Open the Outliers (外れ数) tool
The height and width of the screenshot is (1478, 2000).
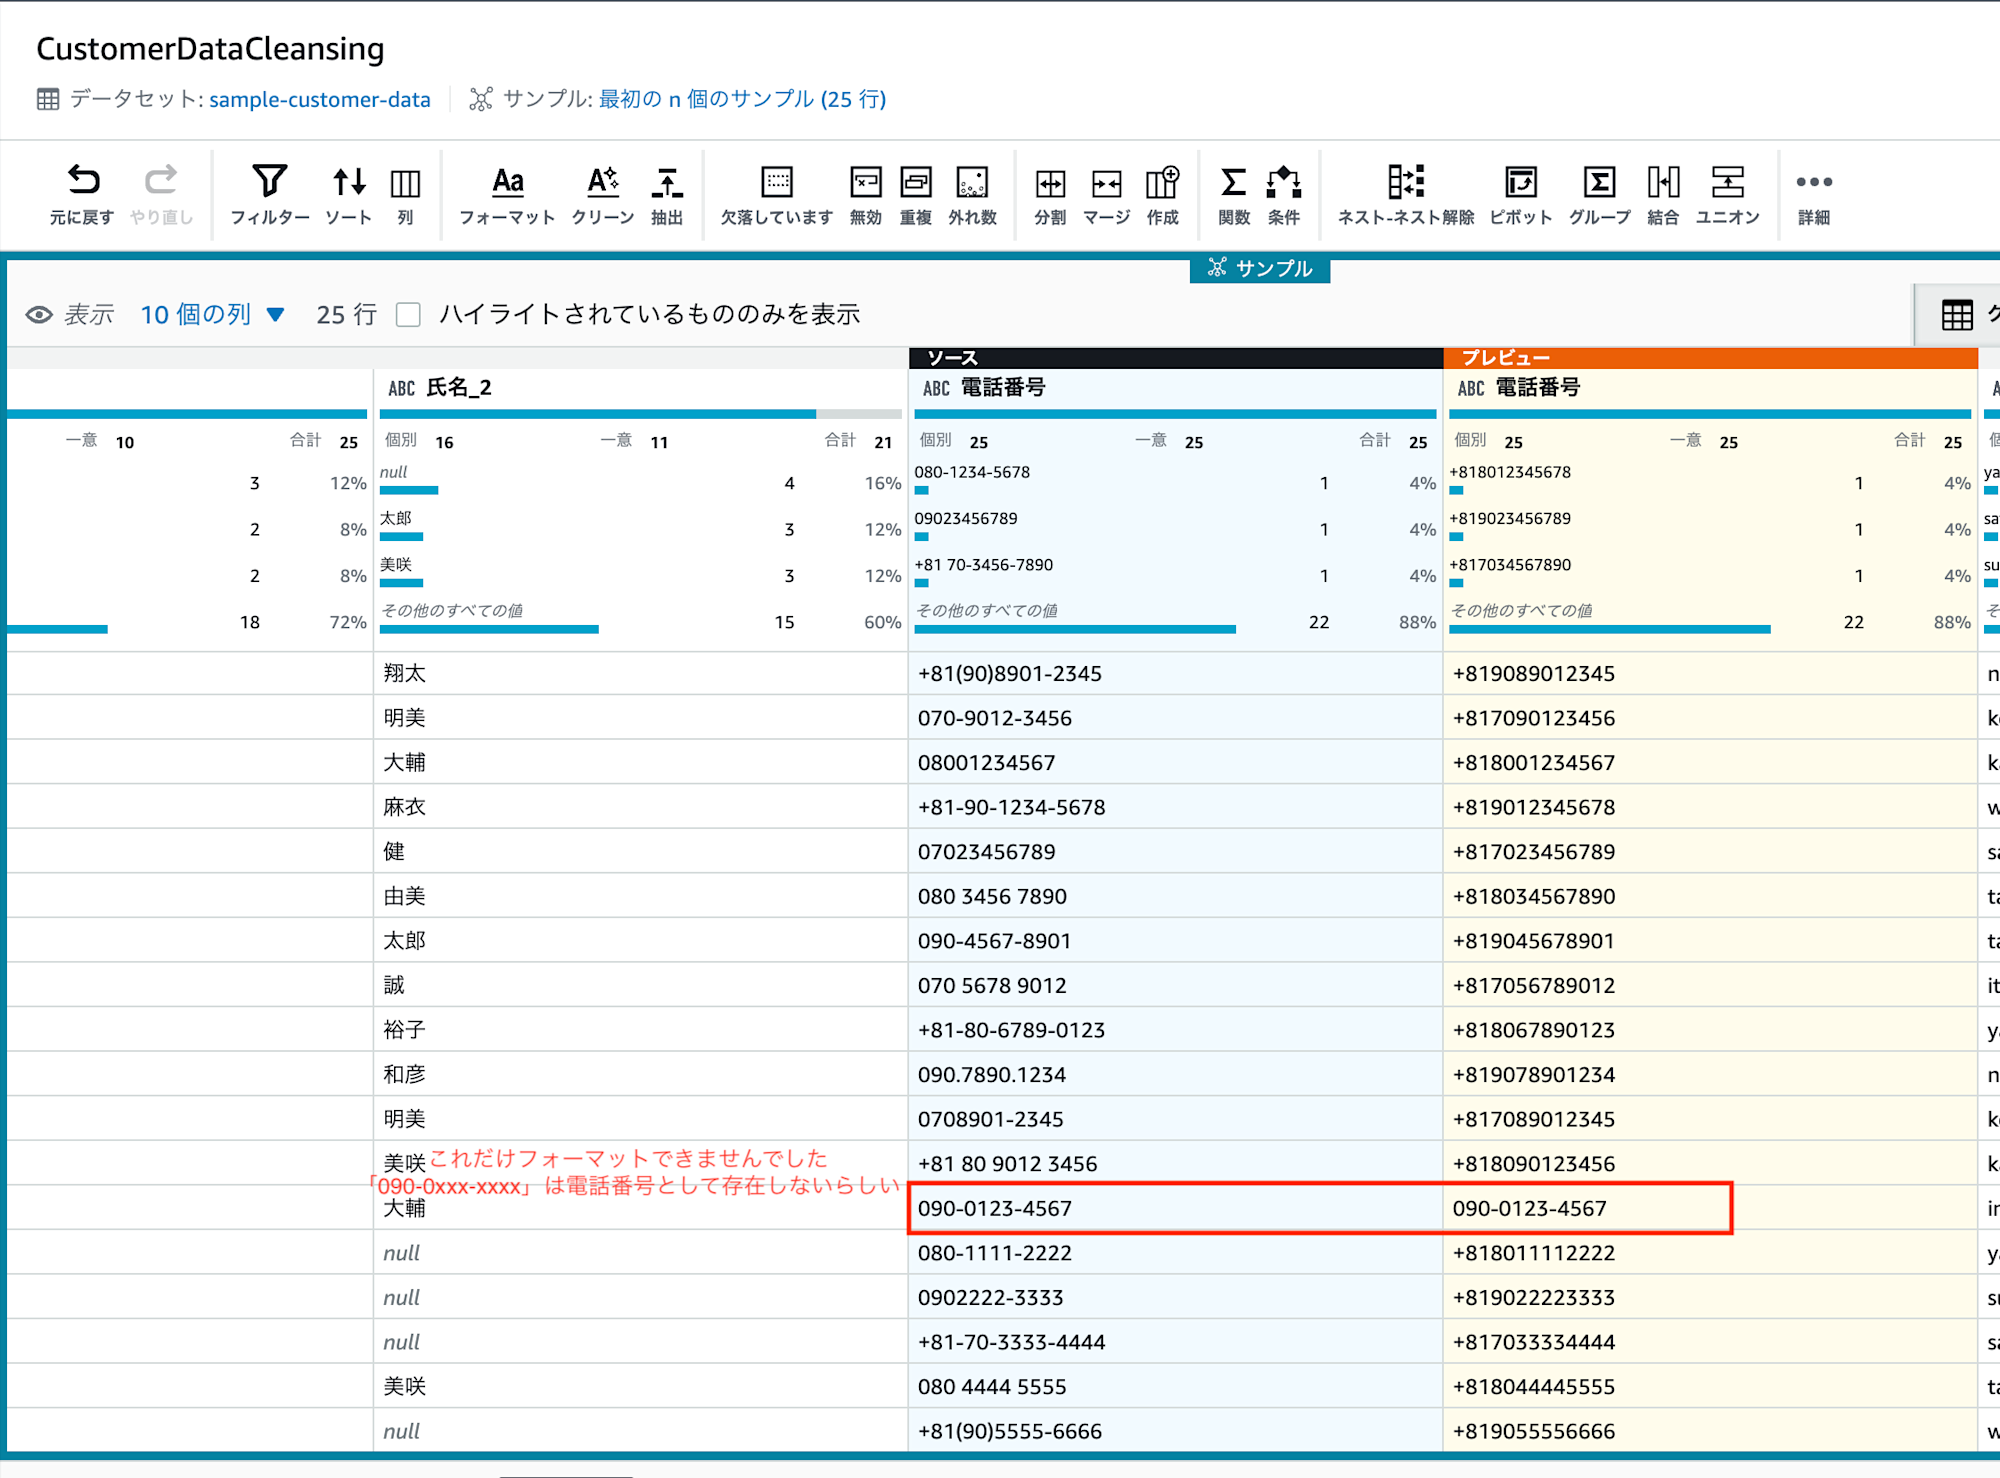(972, 194)
